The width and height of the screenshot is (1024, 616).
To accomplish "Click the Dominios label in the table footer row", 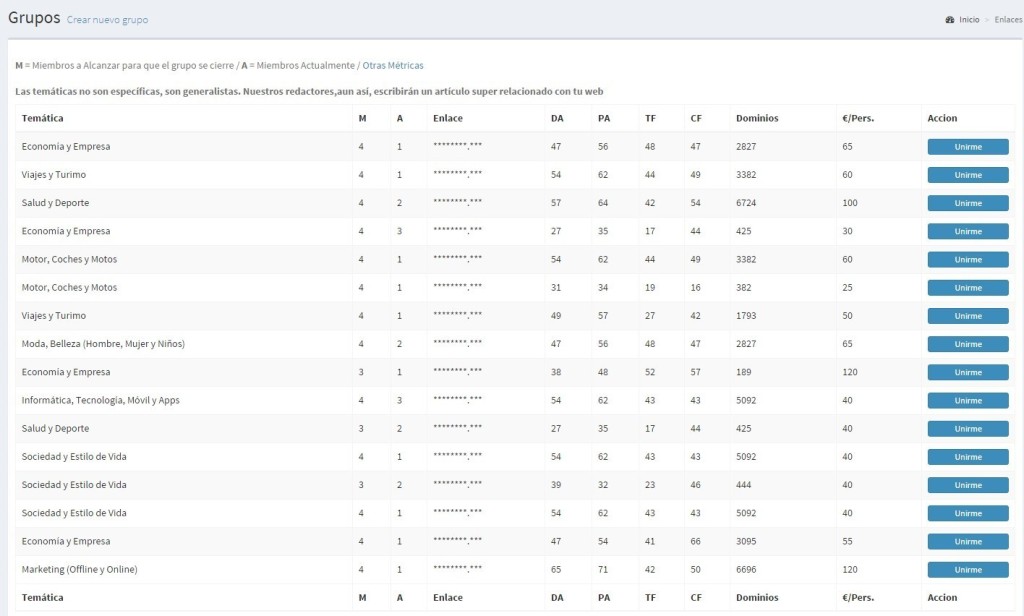I will point(757,598).
